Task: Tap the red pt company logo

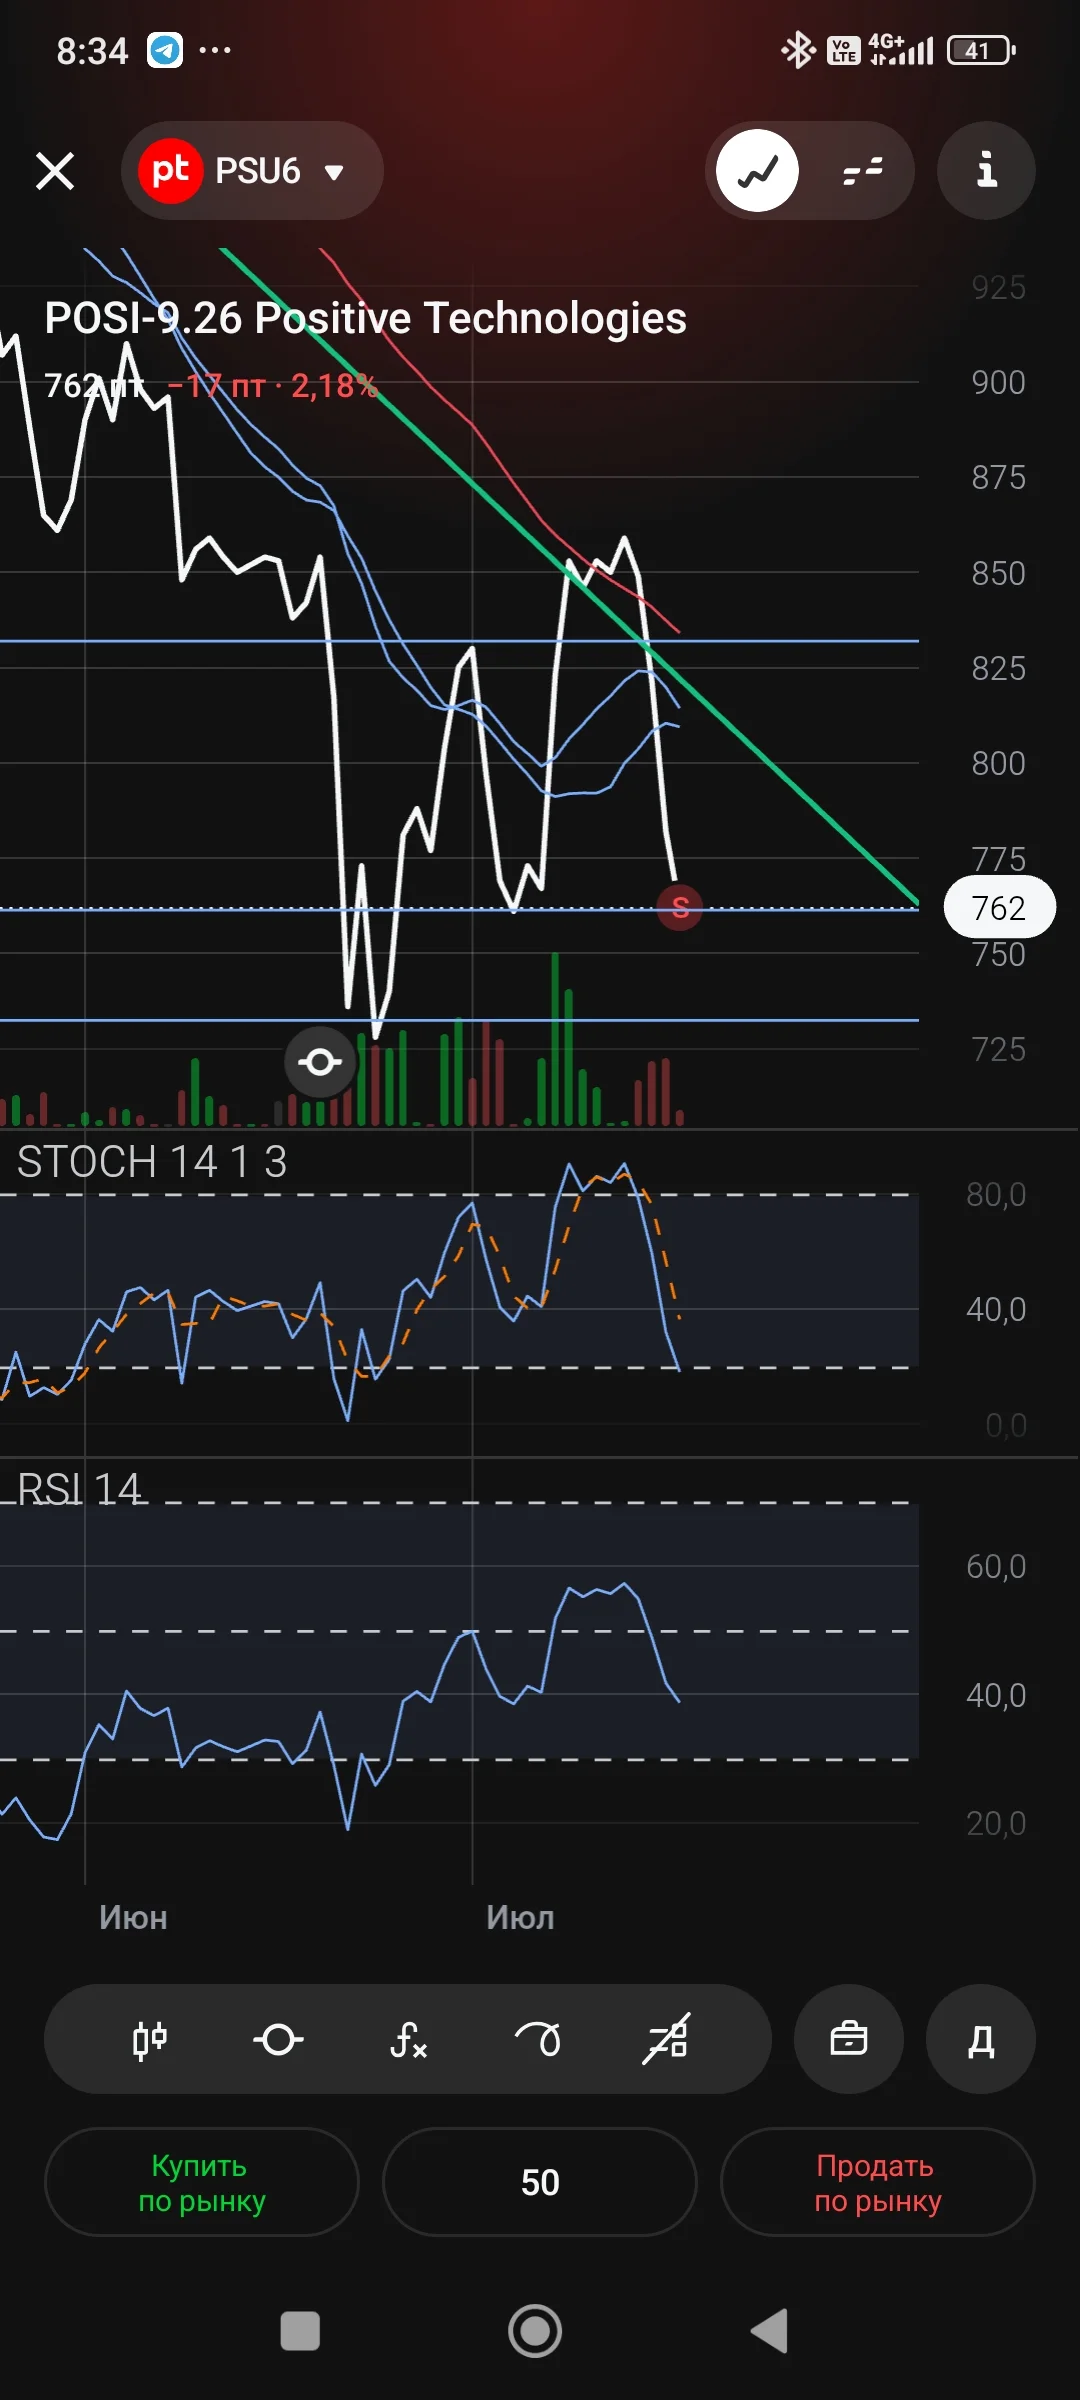Action: [170, 171]
